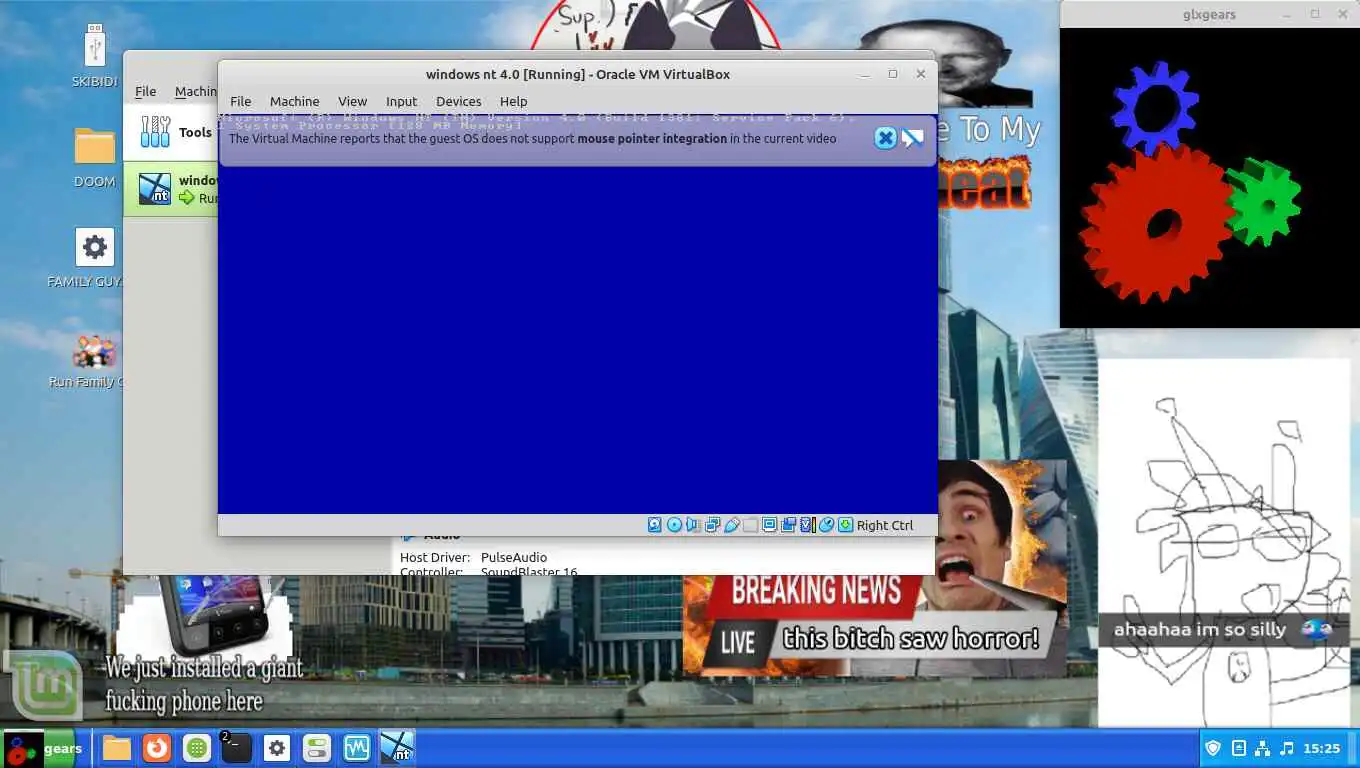The height and width of the screenshot is (768, 1360).
Task: Click the PulseAudio host driver text
Action: [514, 557]
